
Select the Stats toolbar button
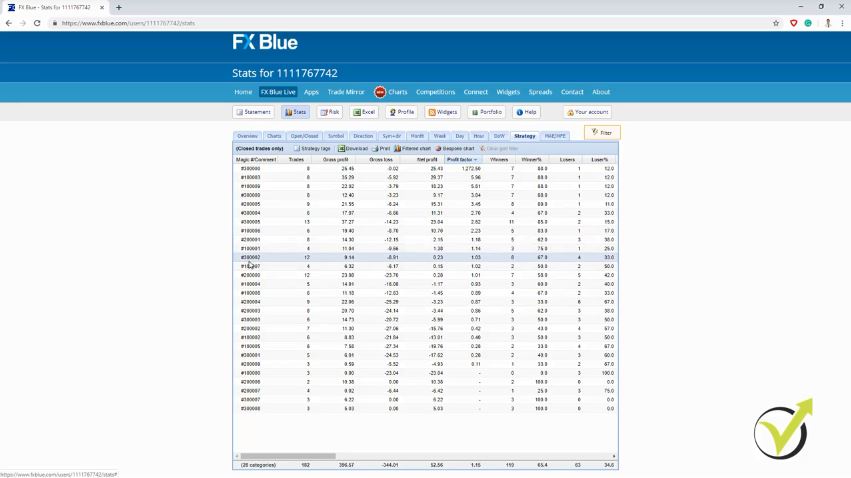click(x=295, y=112)
